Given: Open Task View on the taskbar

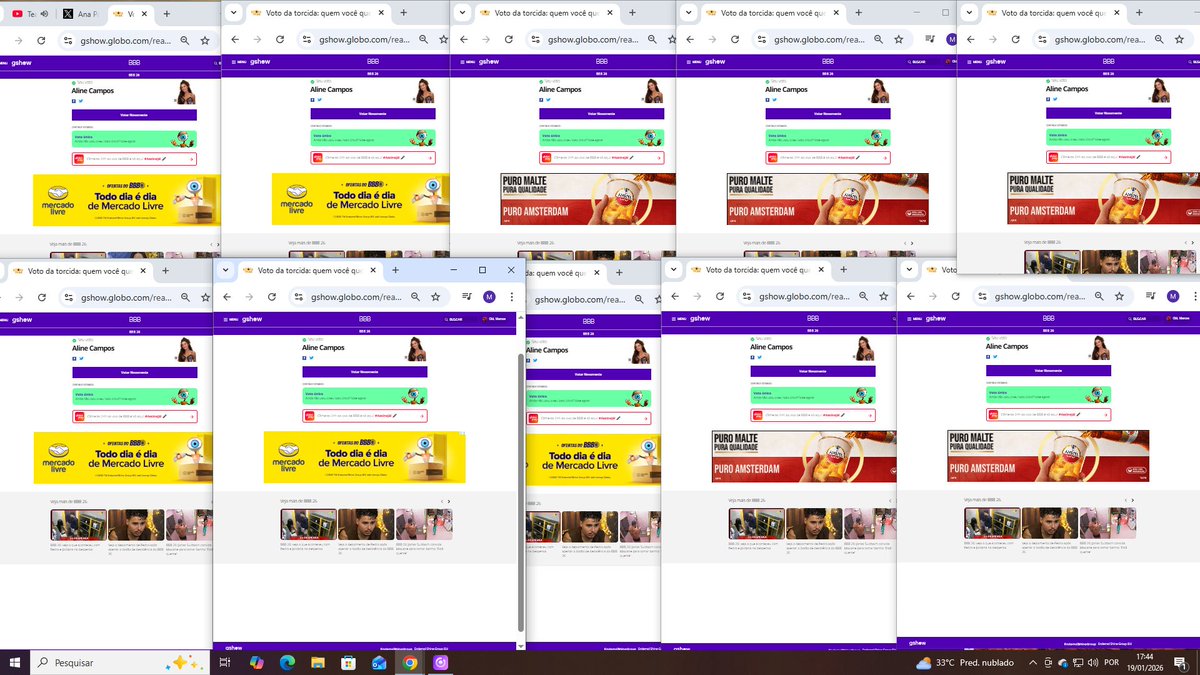Looking at the screenshot, I should click(225, 662).
